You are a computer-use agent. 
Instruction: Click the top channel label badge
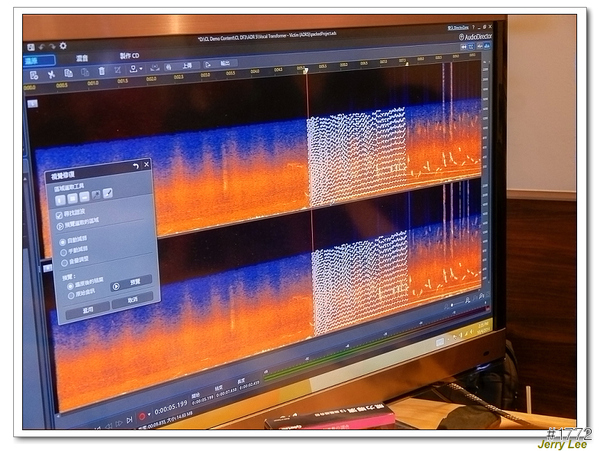tap(33, 104)
